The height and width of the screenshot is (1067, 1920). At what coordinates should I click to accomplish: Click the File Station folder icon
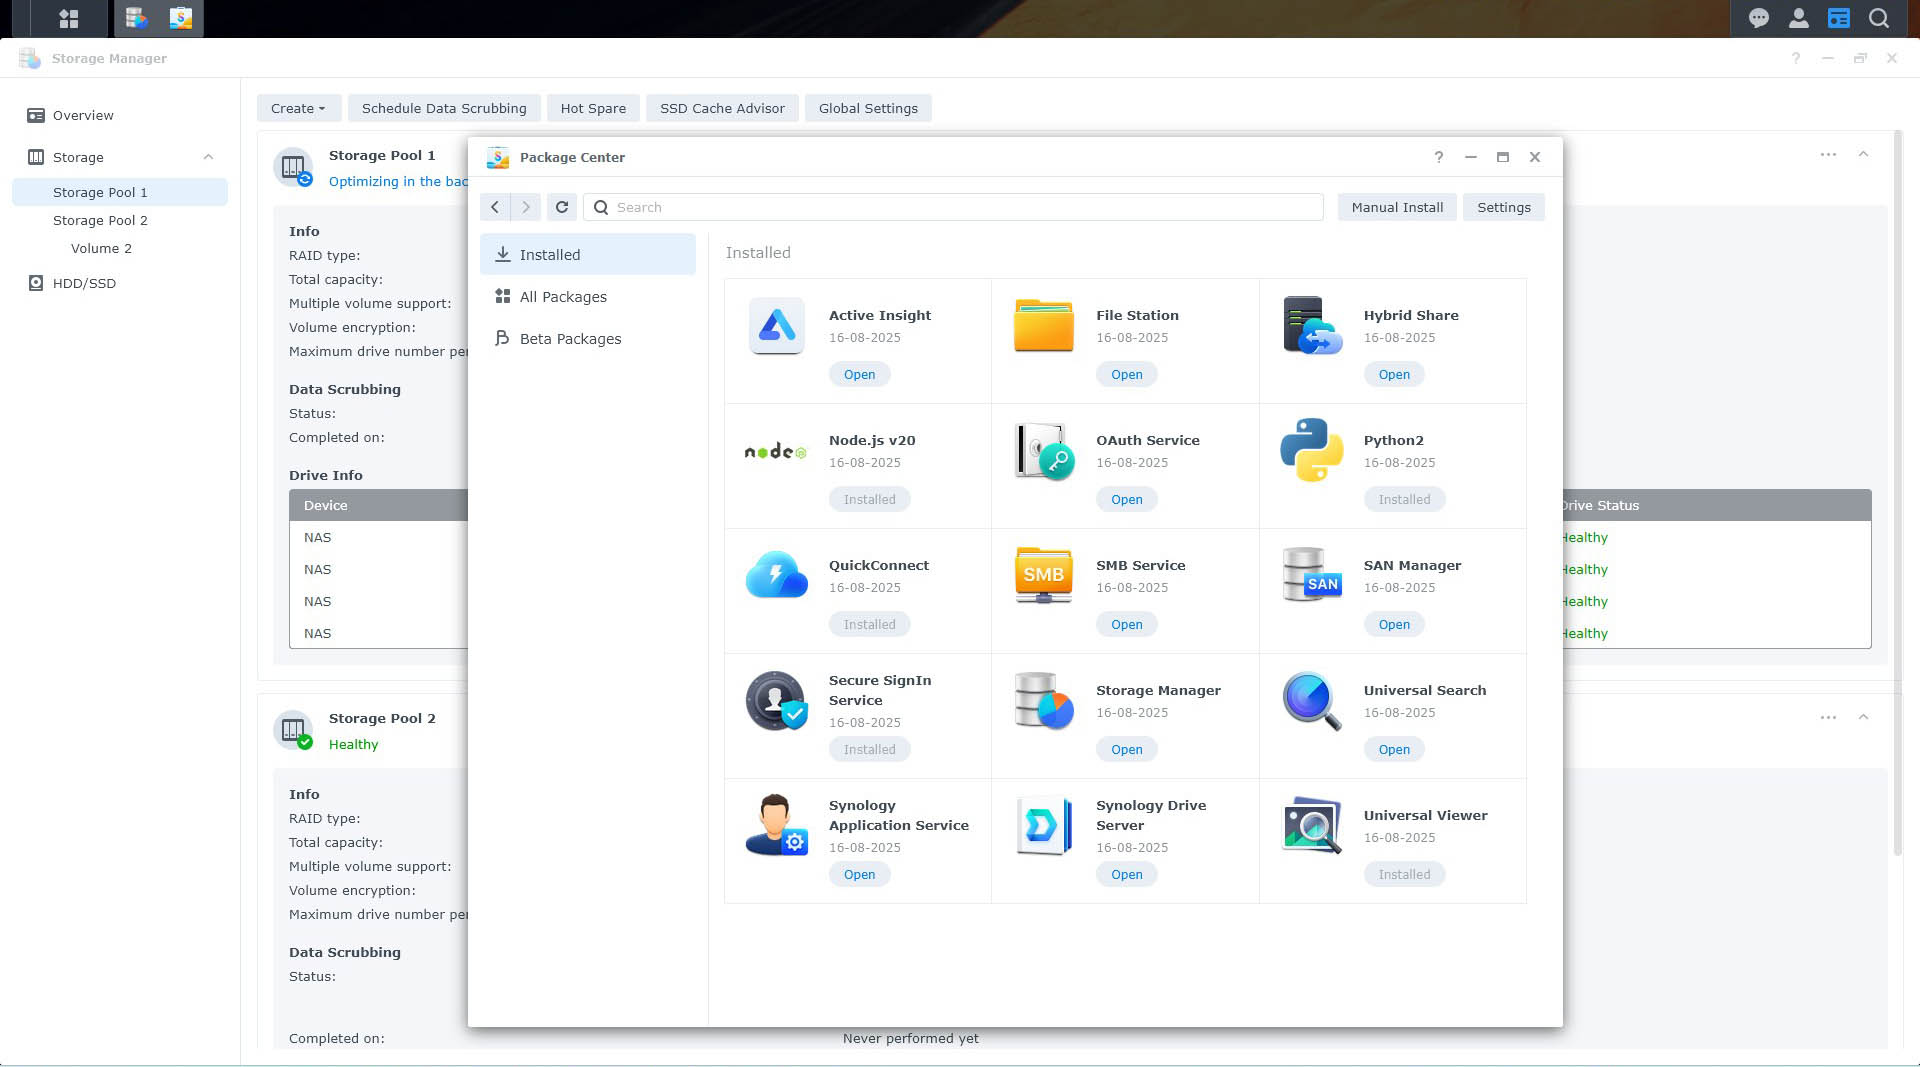tap(1044, 326)
